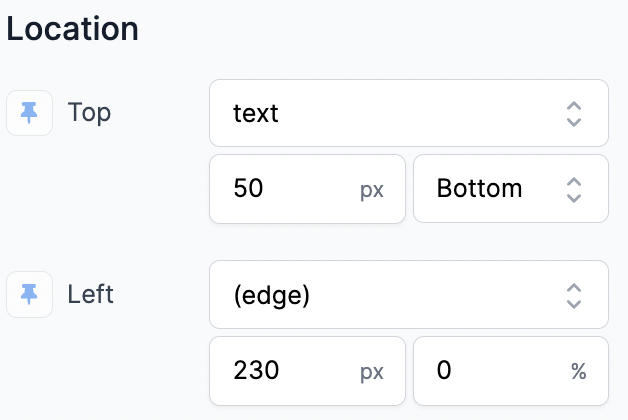
Task: Click the Left label
Action: pos(91,294)
